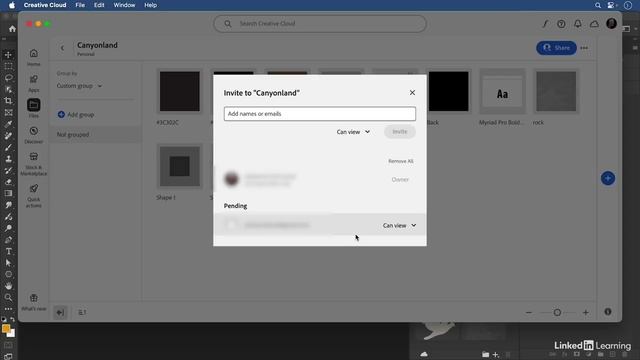Go back using the left chevron beside Canyonland
Viewport: 640px width, 360px height.
(62, 48)
